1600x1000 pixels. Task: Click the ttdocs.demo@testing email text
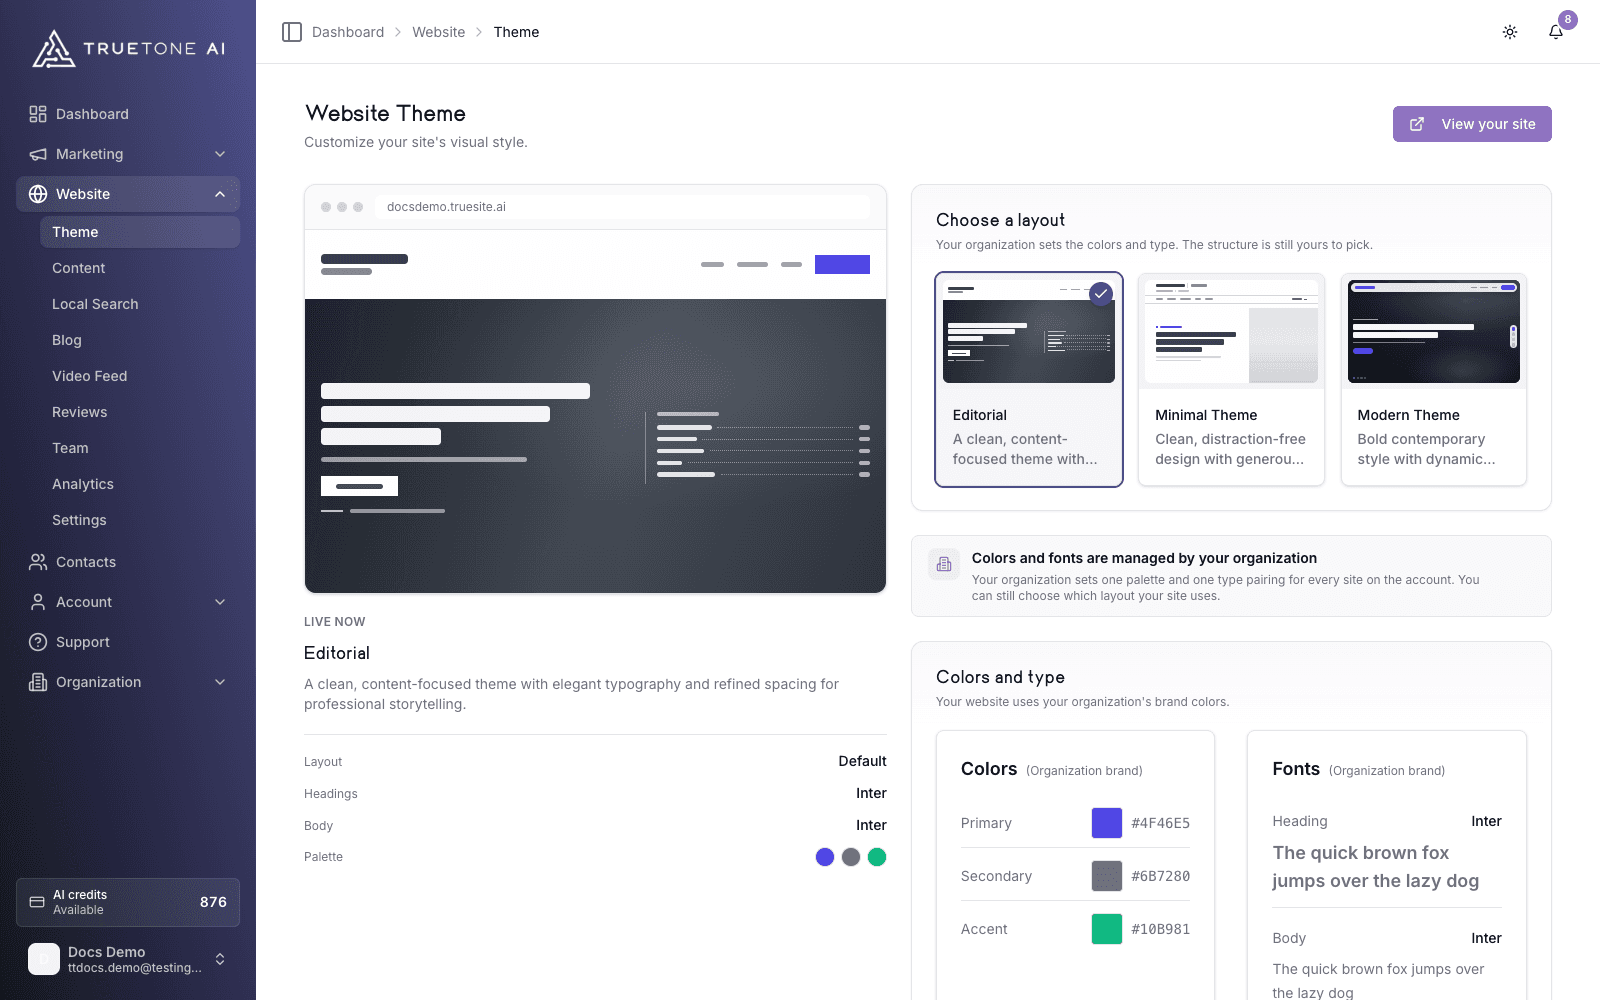coord(135,968)
